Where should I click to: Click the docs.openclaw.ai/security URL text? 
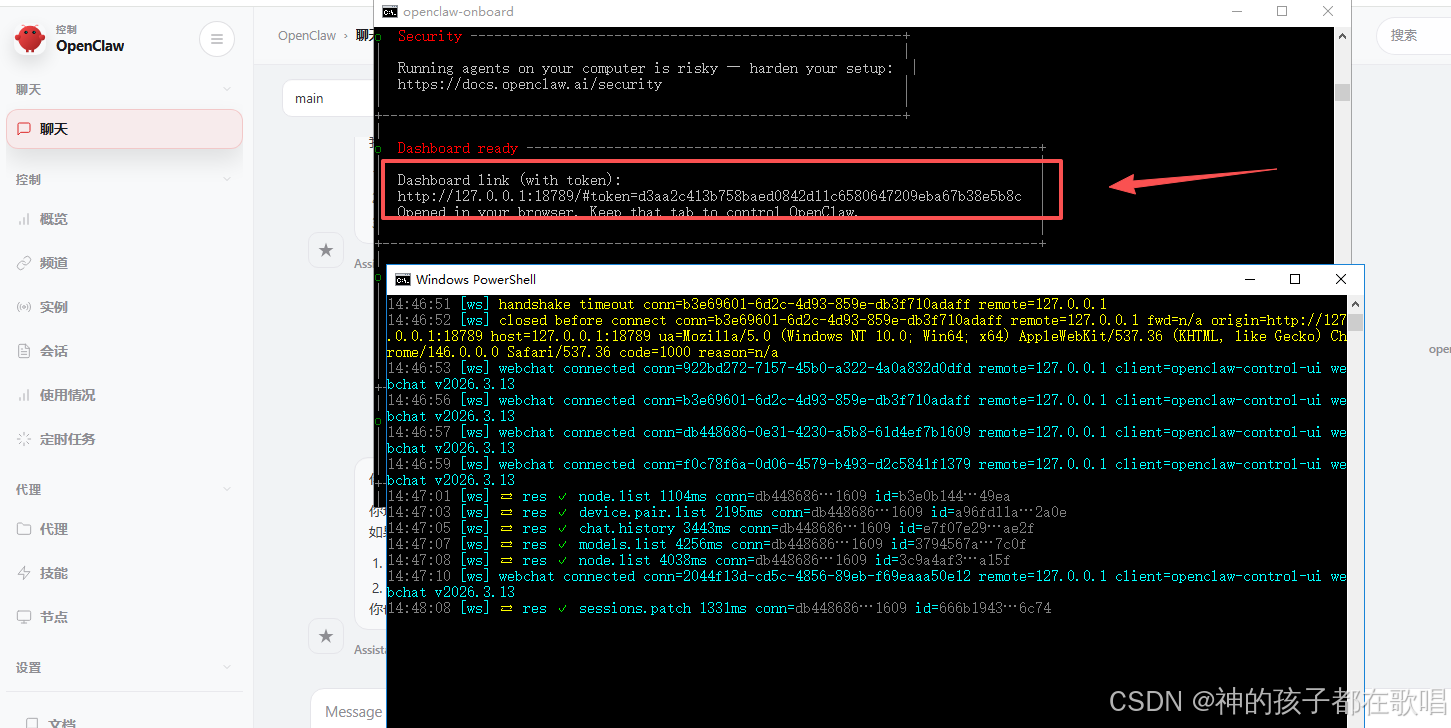click(529, 84)
